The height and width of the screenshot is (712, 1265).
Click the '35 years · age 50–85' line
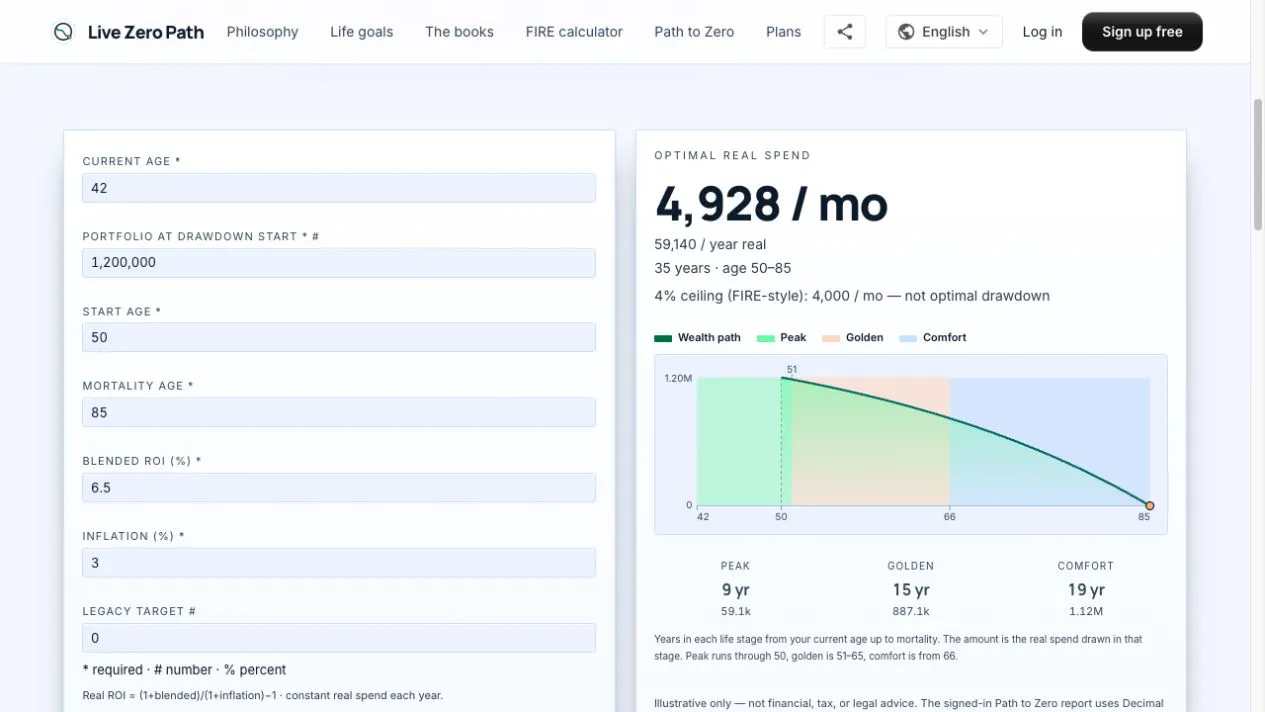point(722,268)
